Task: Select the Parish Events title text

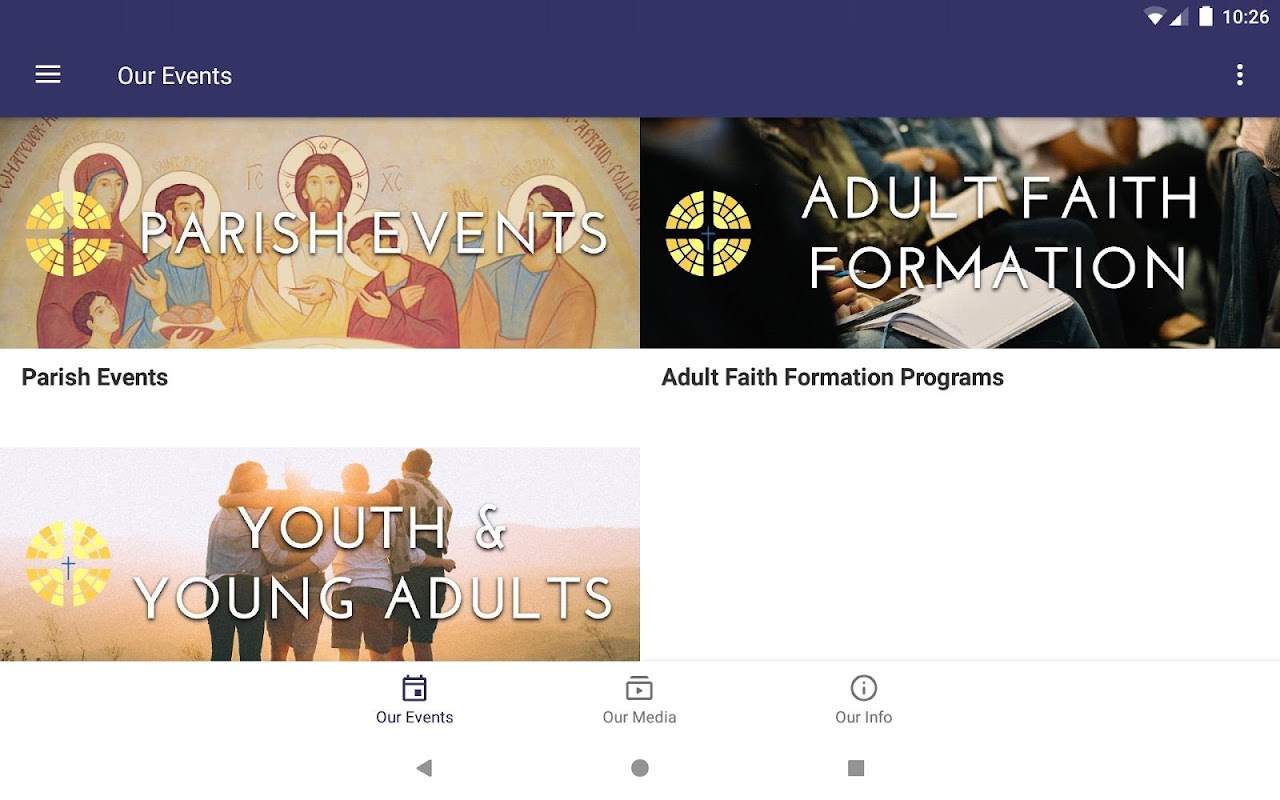Action: click(95, 377)
